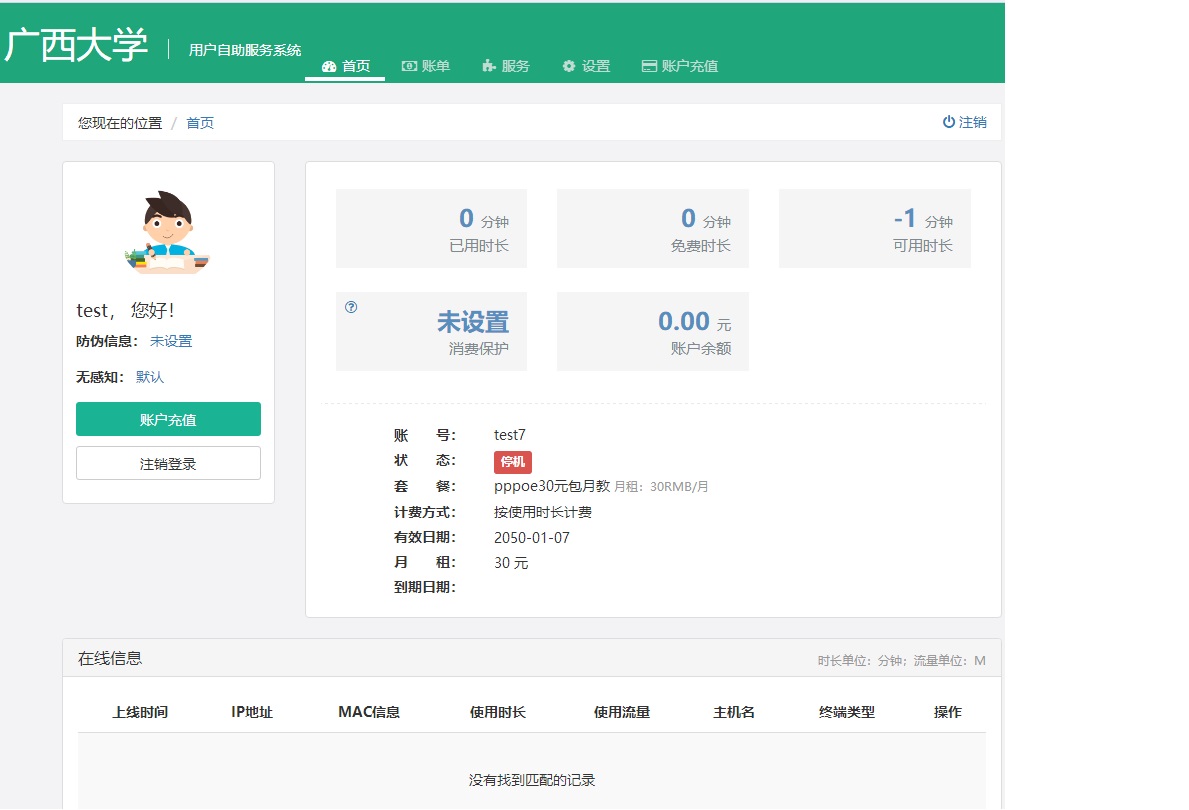Click the card icon beside 账户充值
1189x810 pixels.
pyautogui.click(x=649, y=67)
